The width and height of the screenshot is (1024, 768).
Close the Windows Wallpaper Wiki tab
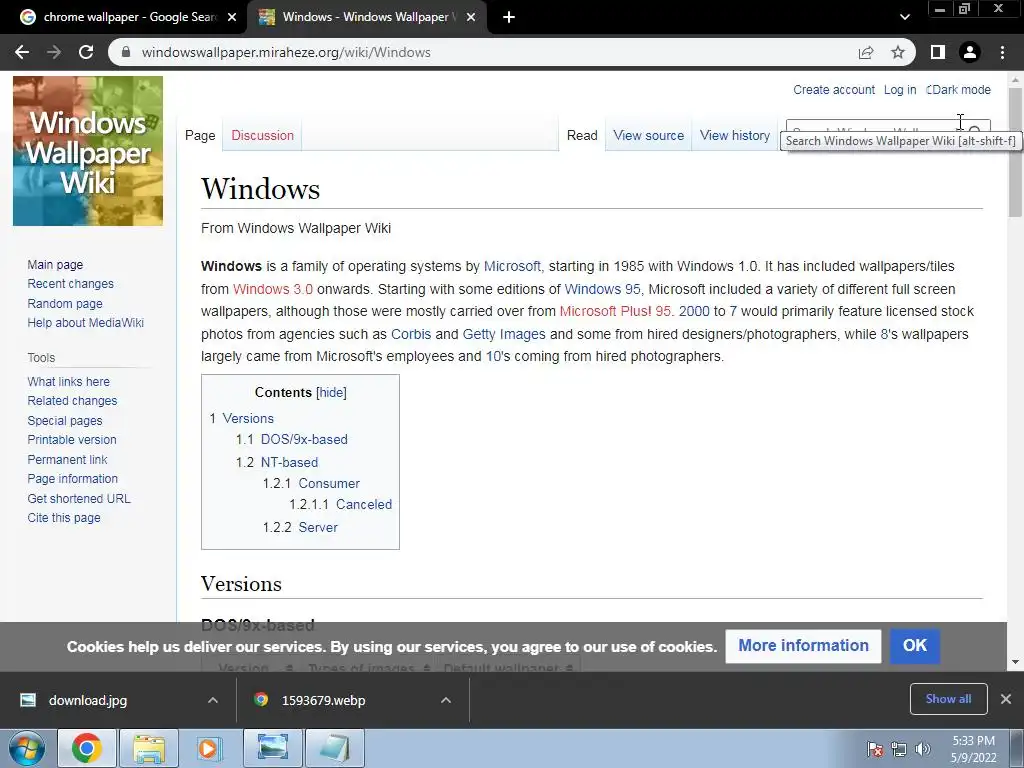point(471,18)
